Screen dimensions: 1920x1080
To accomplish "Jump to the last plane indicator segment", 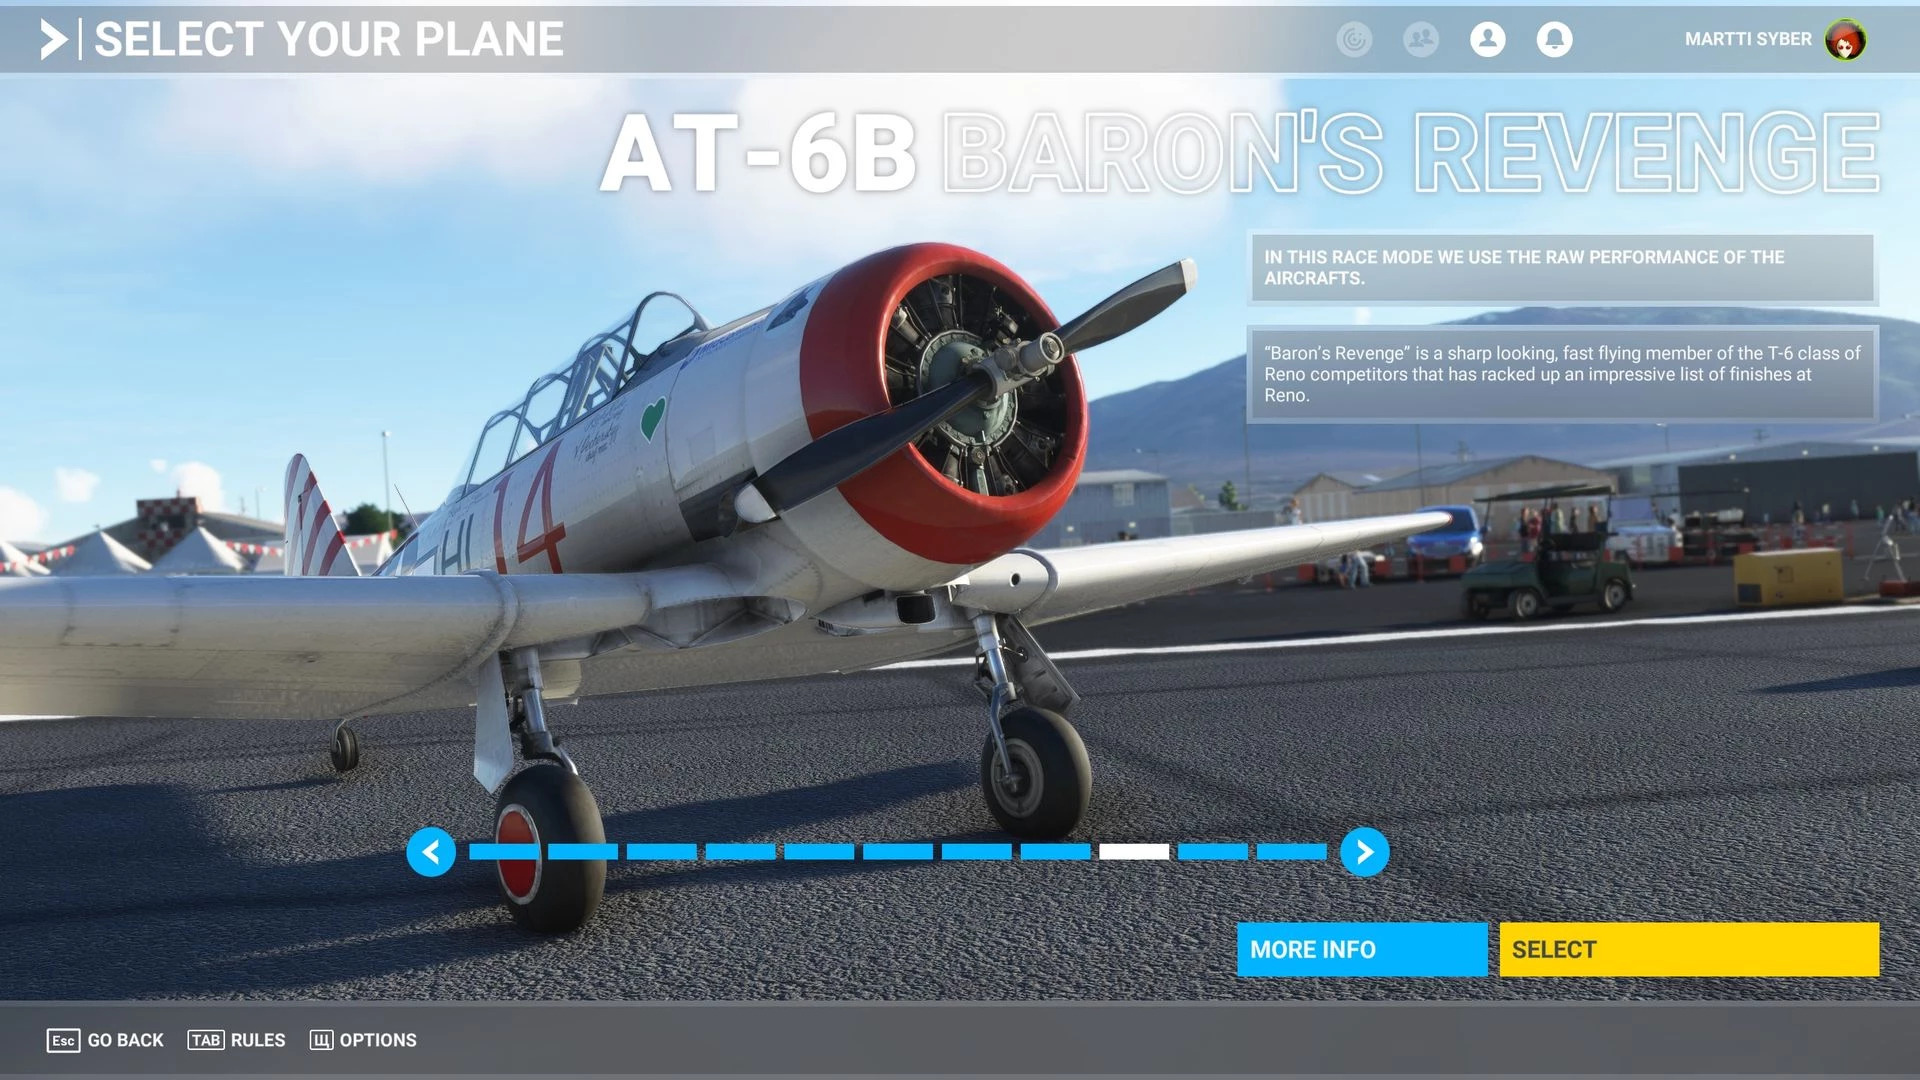I will (1291, 852).
